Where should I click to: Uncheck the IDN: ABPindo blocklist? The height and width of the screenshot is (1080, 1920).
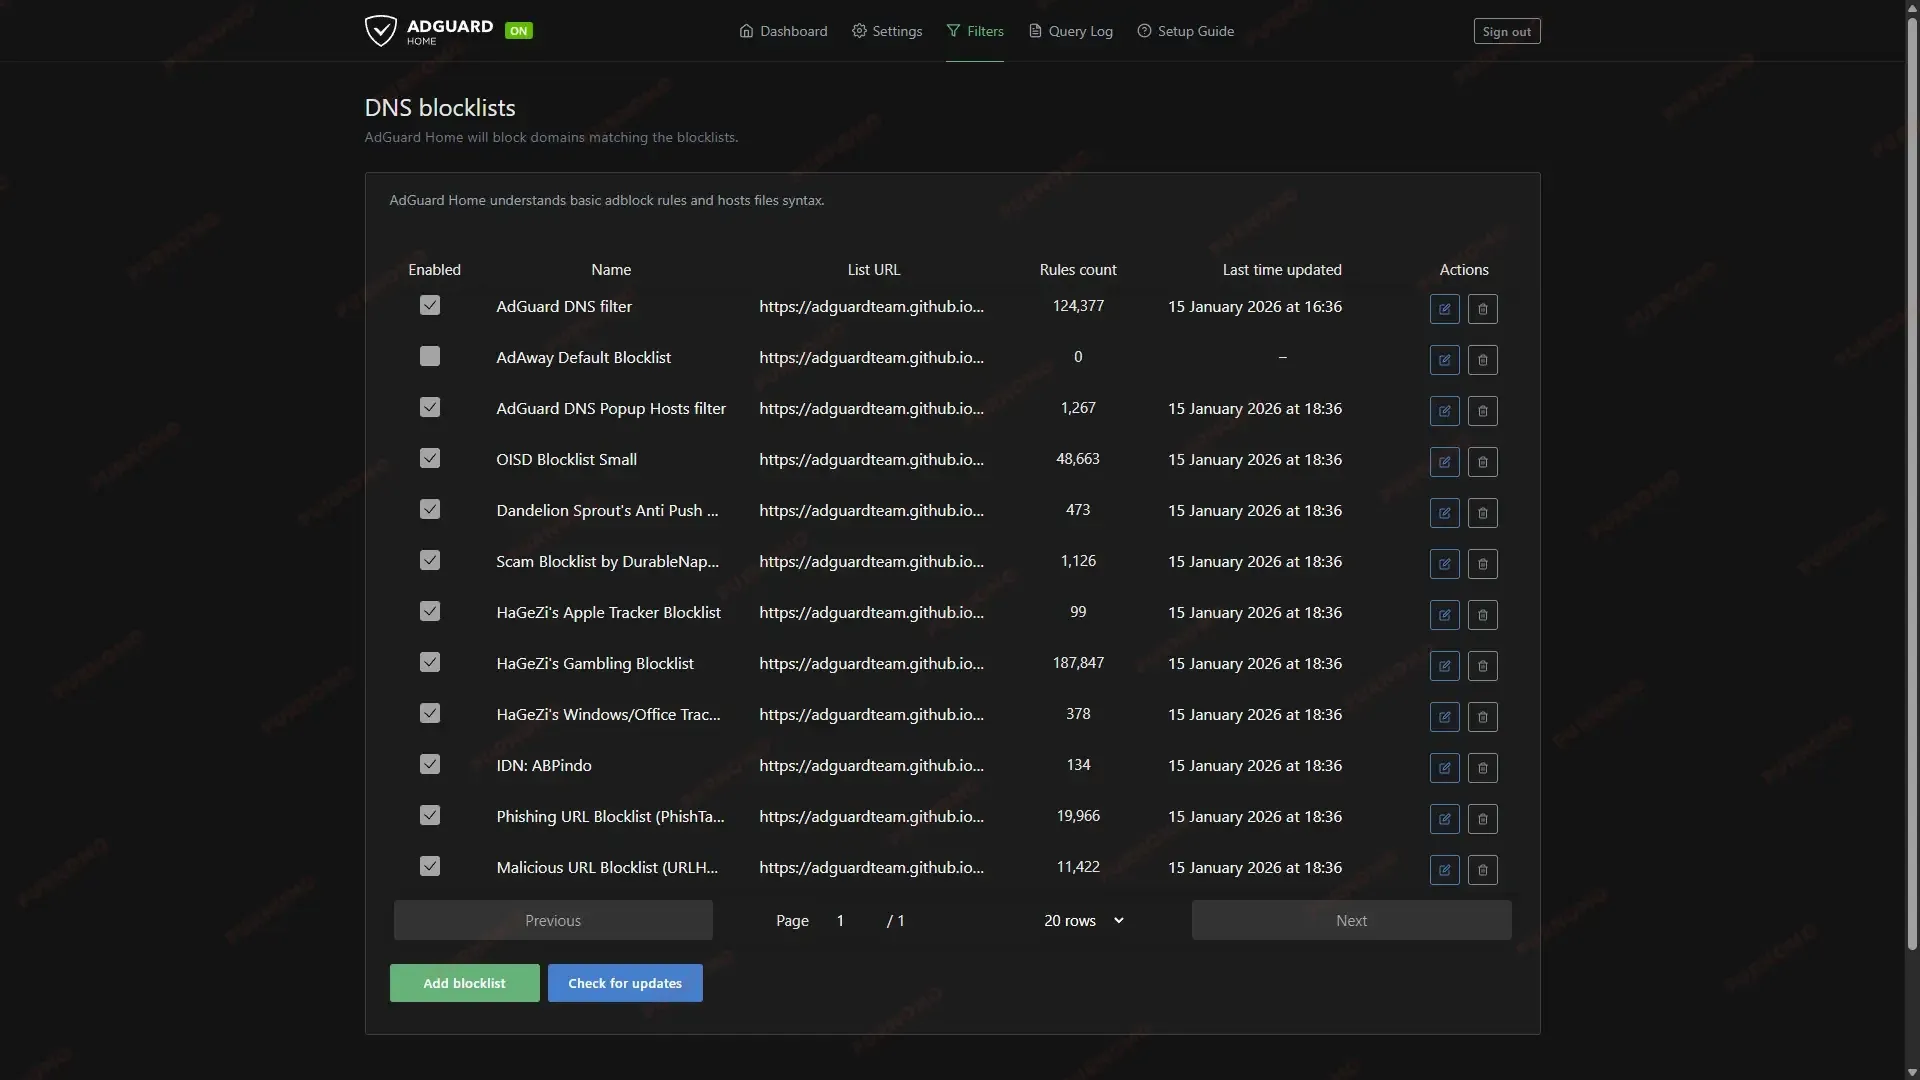[x=430, y=764]
